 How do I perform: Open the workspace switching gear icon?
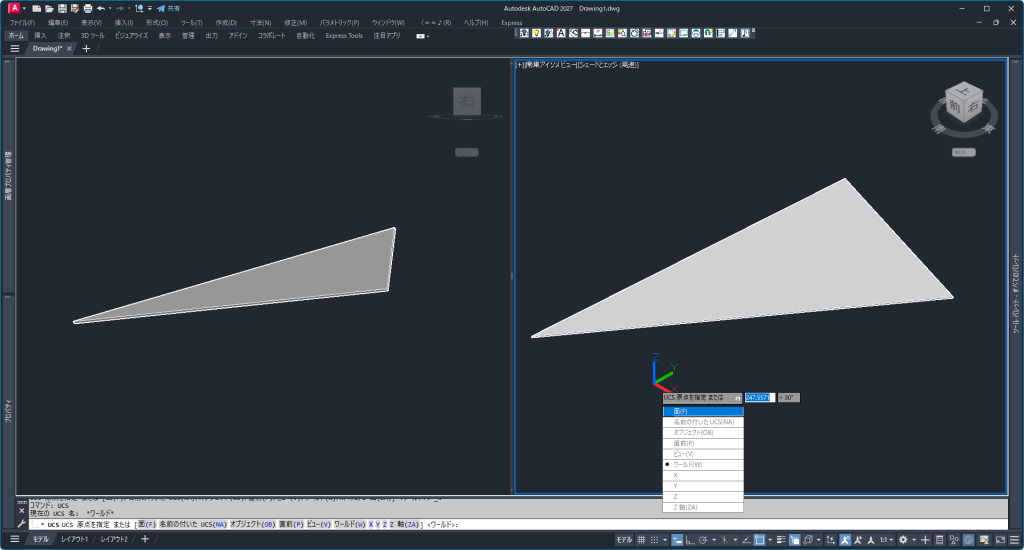click(903, 540)
